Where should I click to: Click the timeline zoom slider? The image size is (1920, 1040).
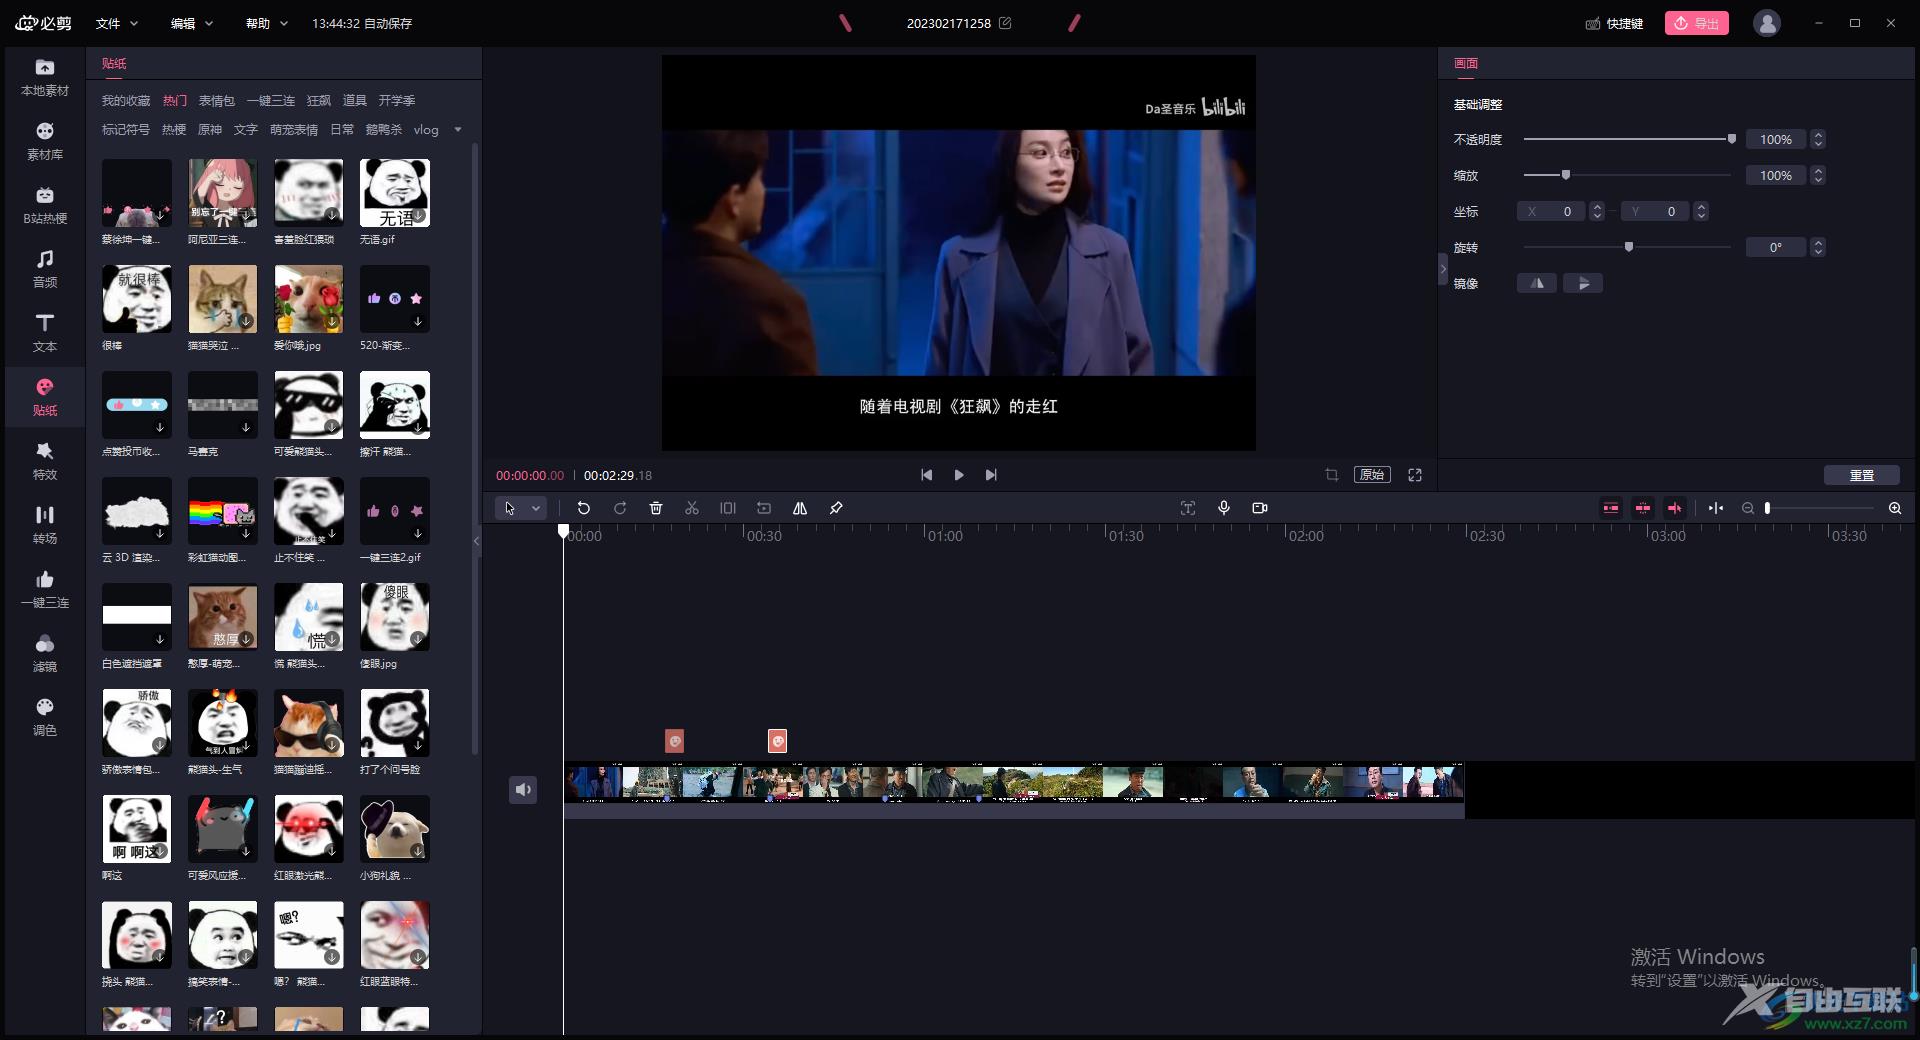coord(1820,508)
